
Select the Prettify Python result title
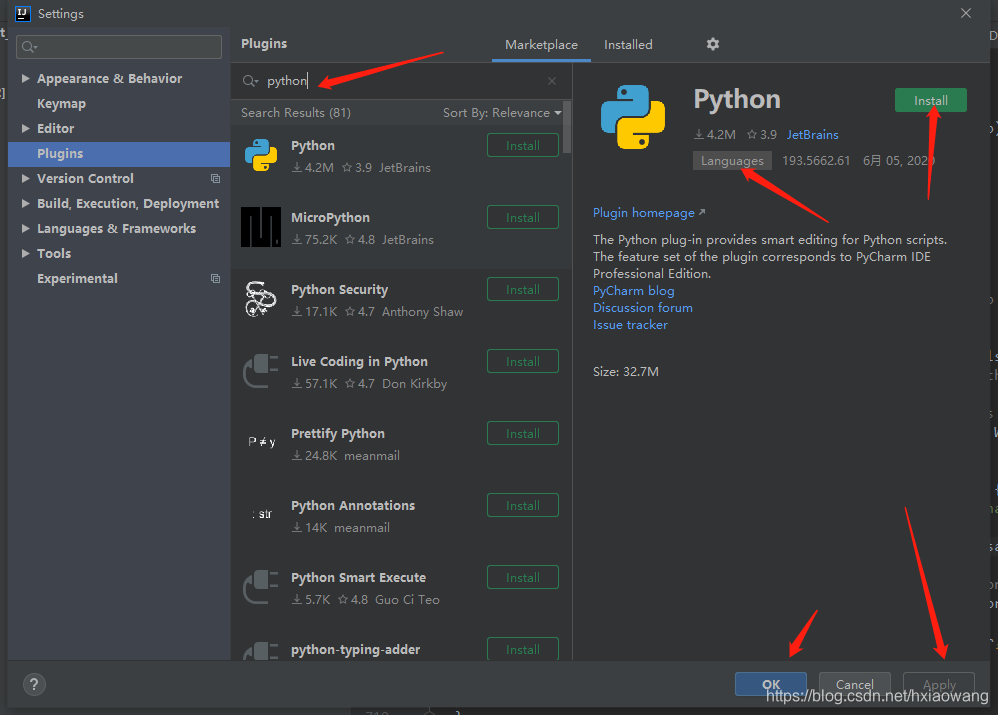(x=337, y=434)
